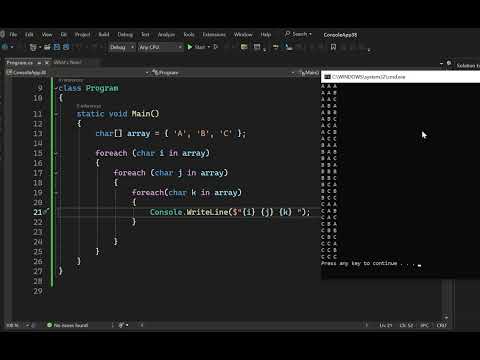Collapse the foreach char i block
Viewport: 480px width, 360px height.
coord(56,153)
